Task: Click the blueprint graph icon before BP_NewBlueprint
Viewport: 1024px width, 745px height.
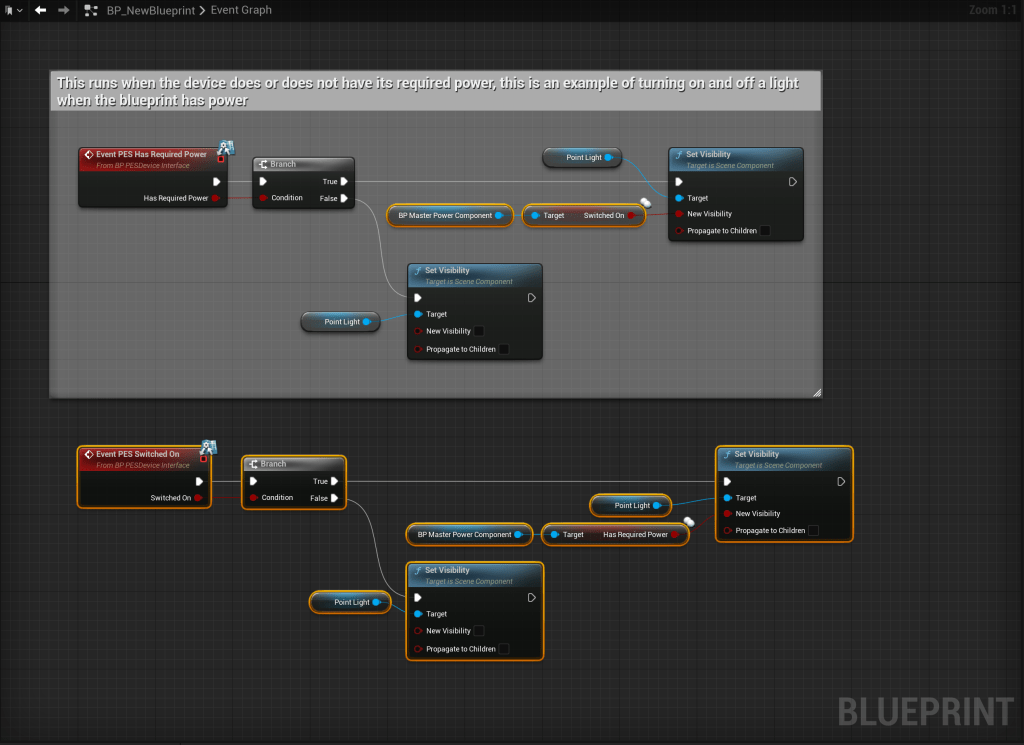Action: tap(91, 10)
